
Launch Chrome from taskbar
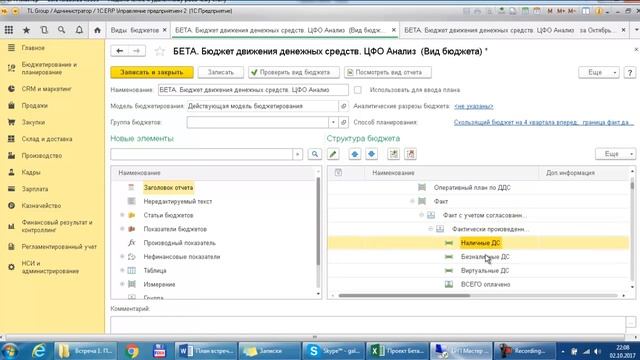(x=132, y=351)
